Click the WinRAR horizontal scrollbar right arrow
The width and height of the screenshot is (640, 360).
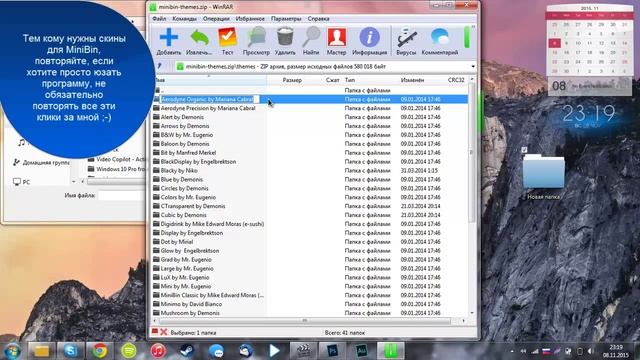[463, 321]
